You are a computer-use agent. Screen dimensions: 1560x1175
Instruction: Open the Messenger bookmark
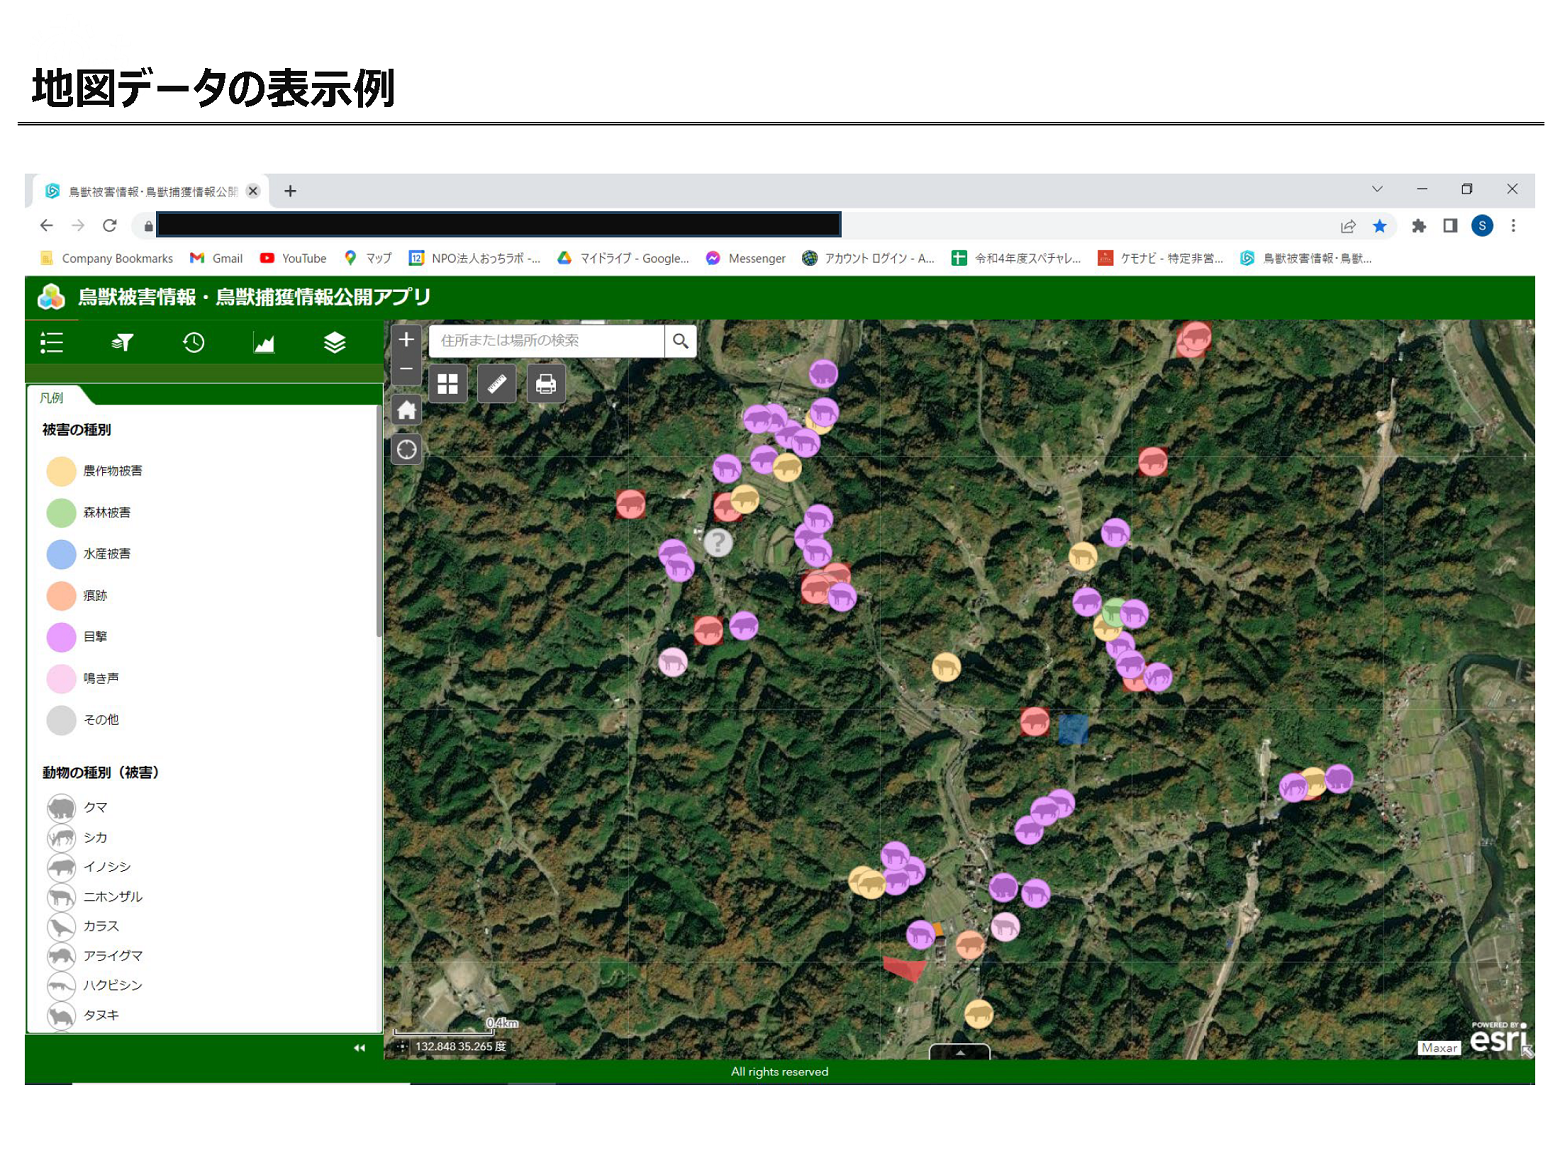(x=746, y=258)
